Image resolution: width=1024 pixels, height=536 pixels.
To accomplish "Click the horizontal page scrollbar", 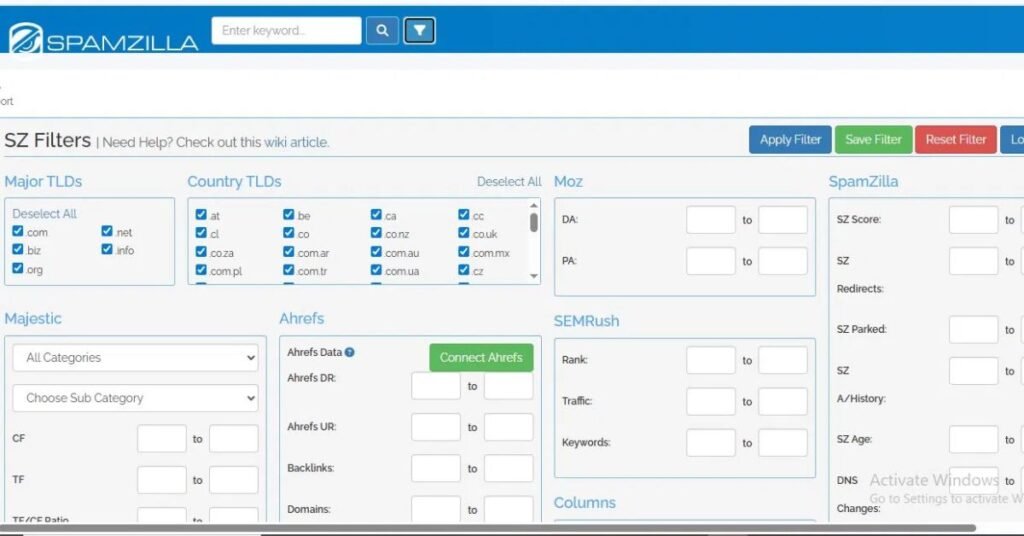I will pyautogui.click(x=488, y=528).
